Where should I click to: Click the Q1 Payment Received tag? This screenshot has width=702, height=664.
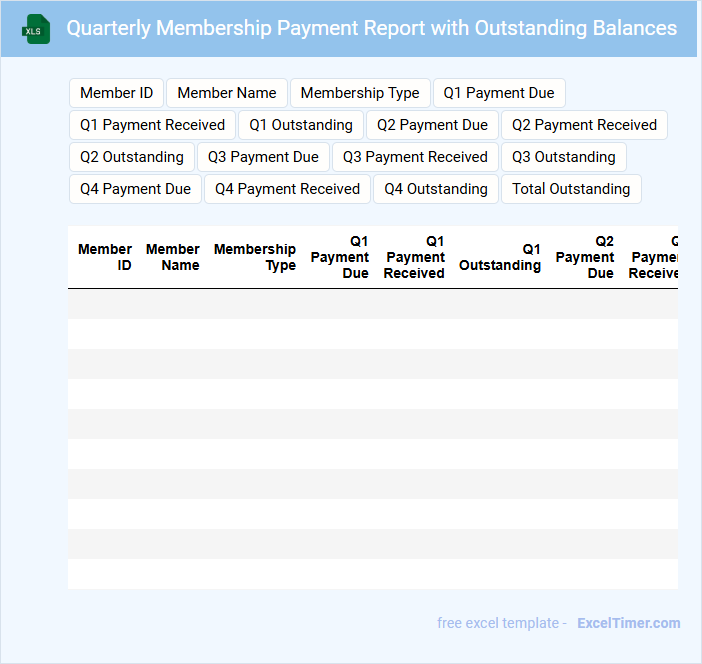[x=152, y=125]
